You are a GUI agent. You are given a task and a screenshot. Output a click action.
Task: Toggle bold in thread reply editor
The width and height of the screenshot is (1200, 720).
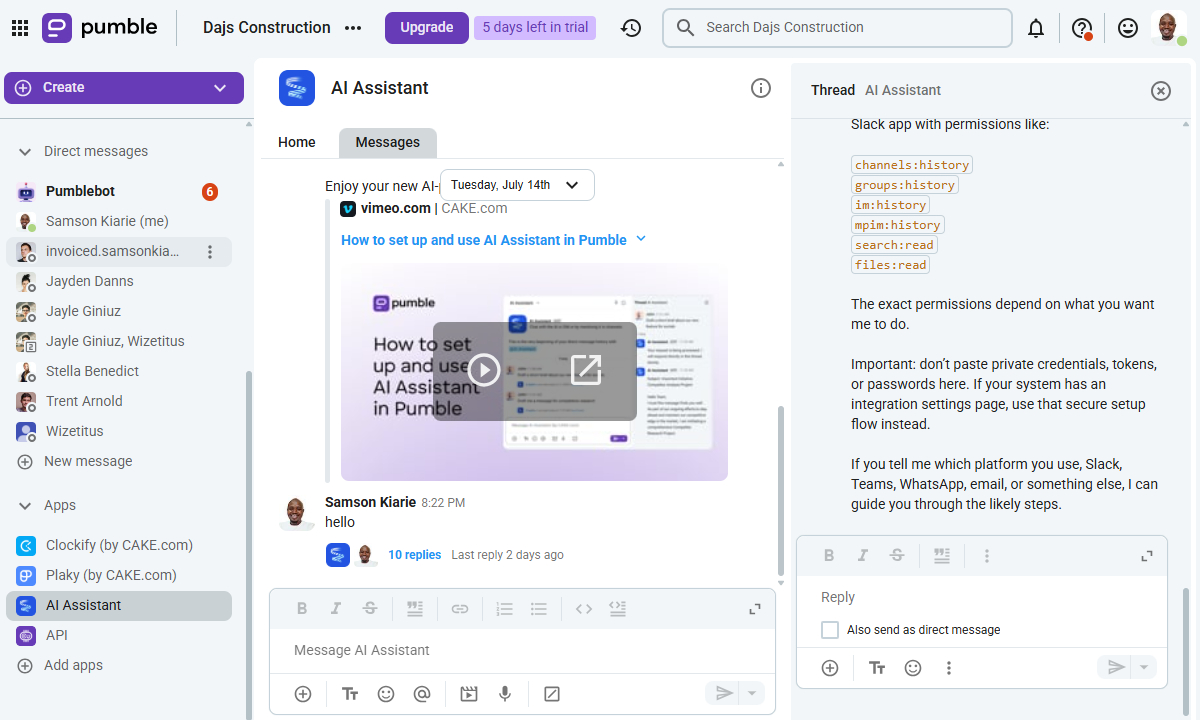point(829,556)
